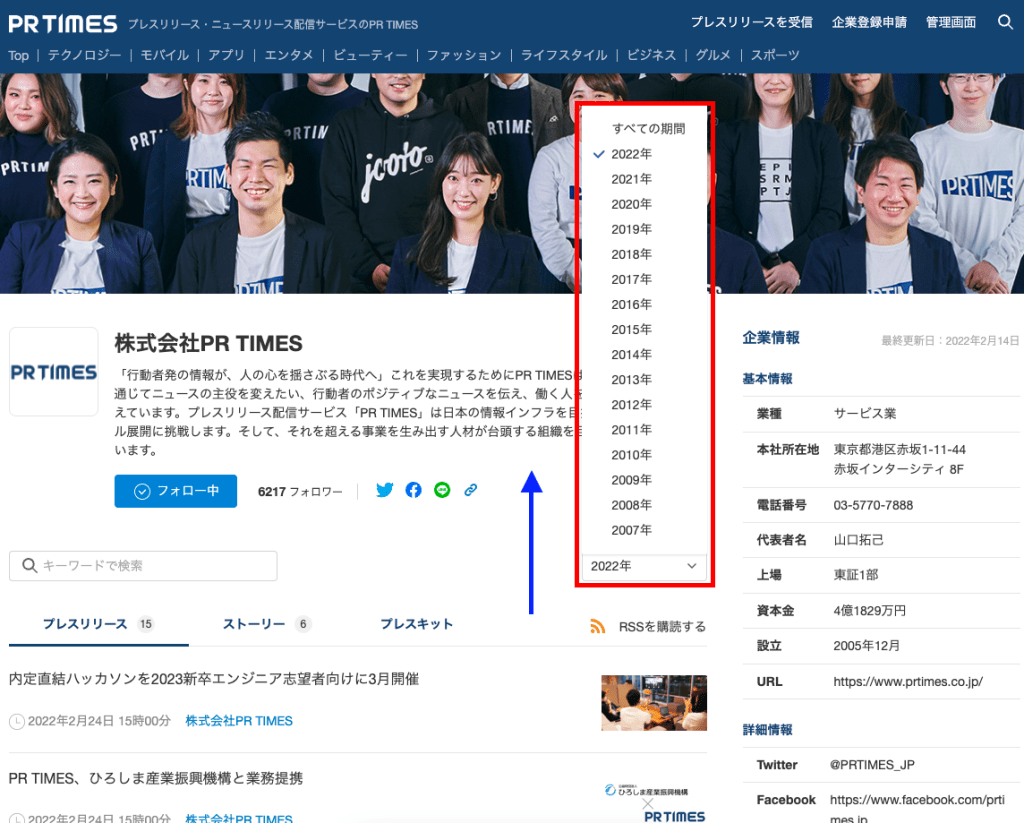This screenshot has height=823, width=1024.
Task: Open the エンタメ category
Action: coord(289,56)
